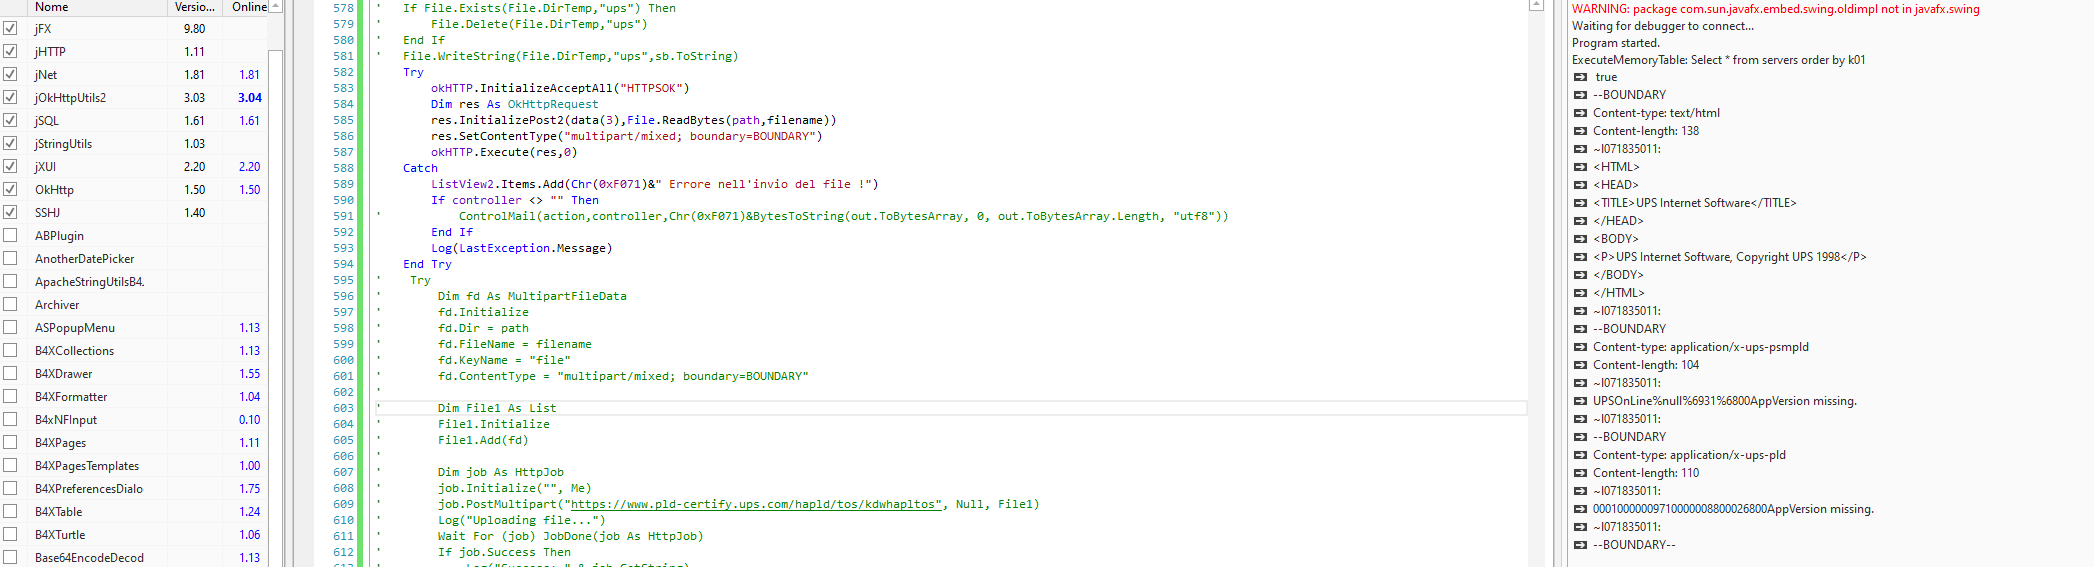Click the log icon next to '<HTML>'

(1580, 167)
